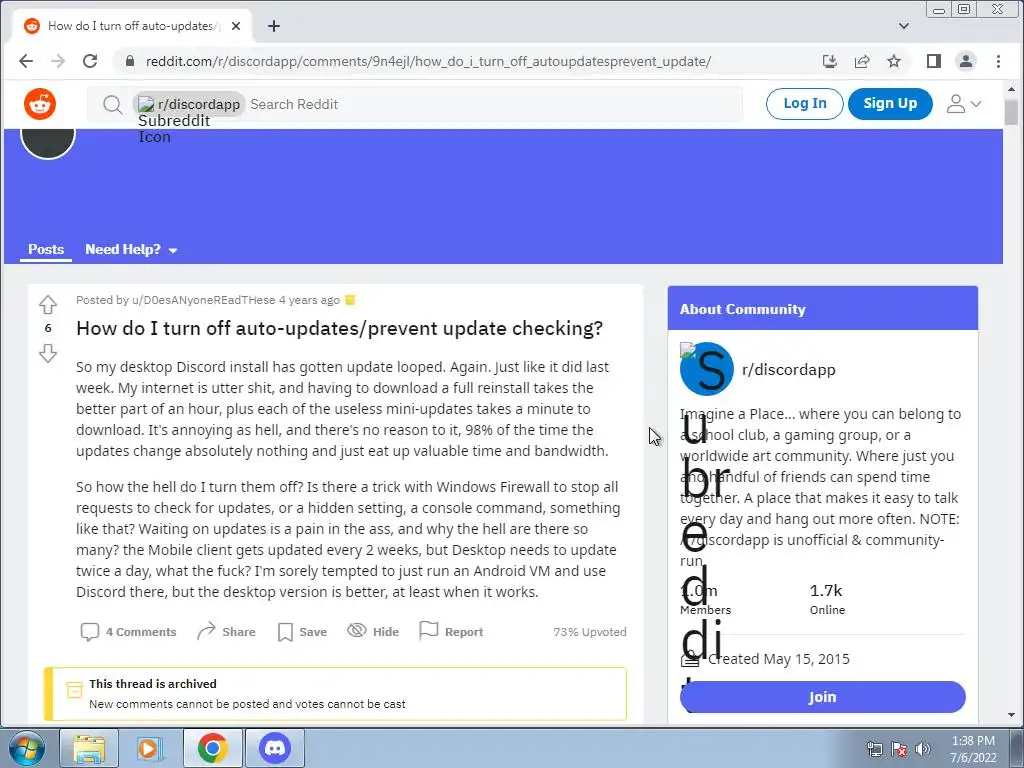Image resolution: width=1024 pixels, height=768 pixels.
Task: Click the page scrollbar down arrow
Action: click(x=1011, y=715)
